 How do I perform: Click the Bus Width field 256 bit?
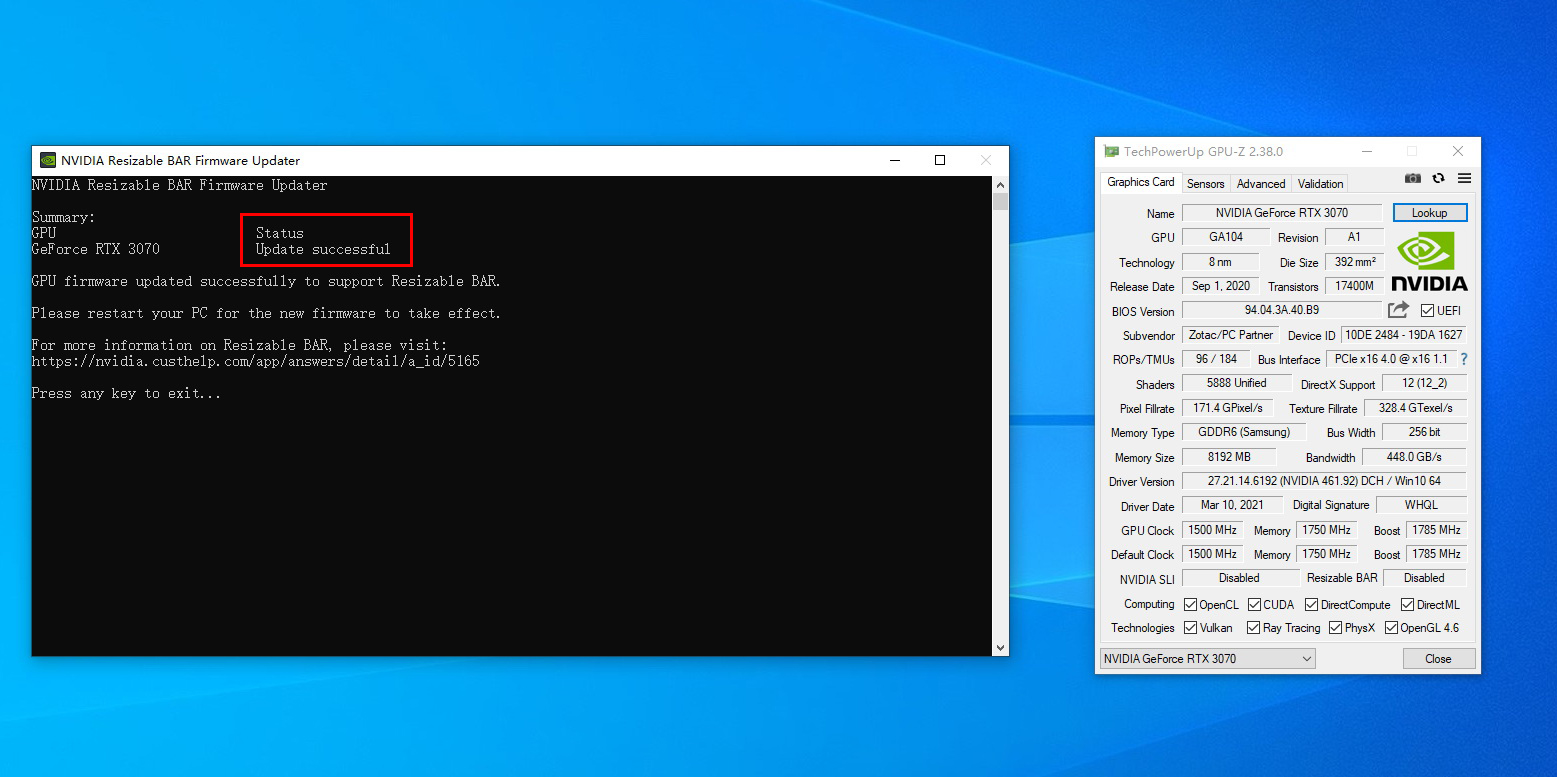point(1424,432)
